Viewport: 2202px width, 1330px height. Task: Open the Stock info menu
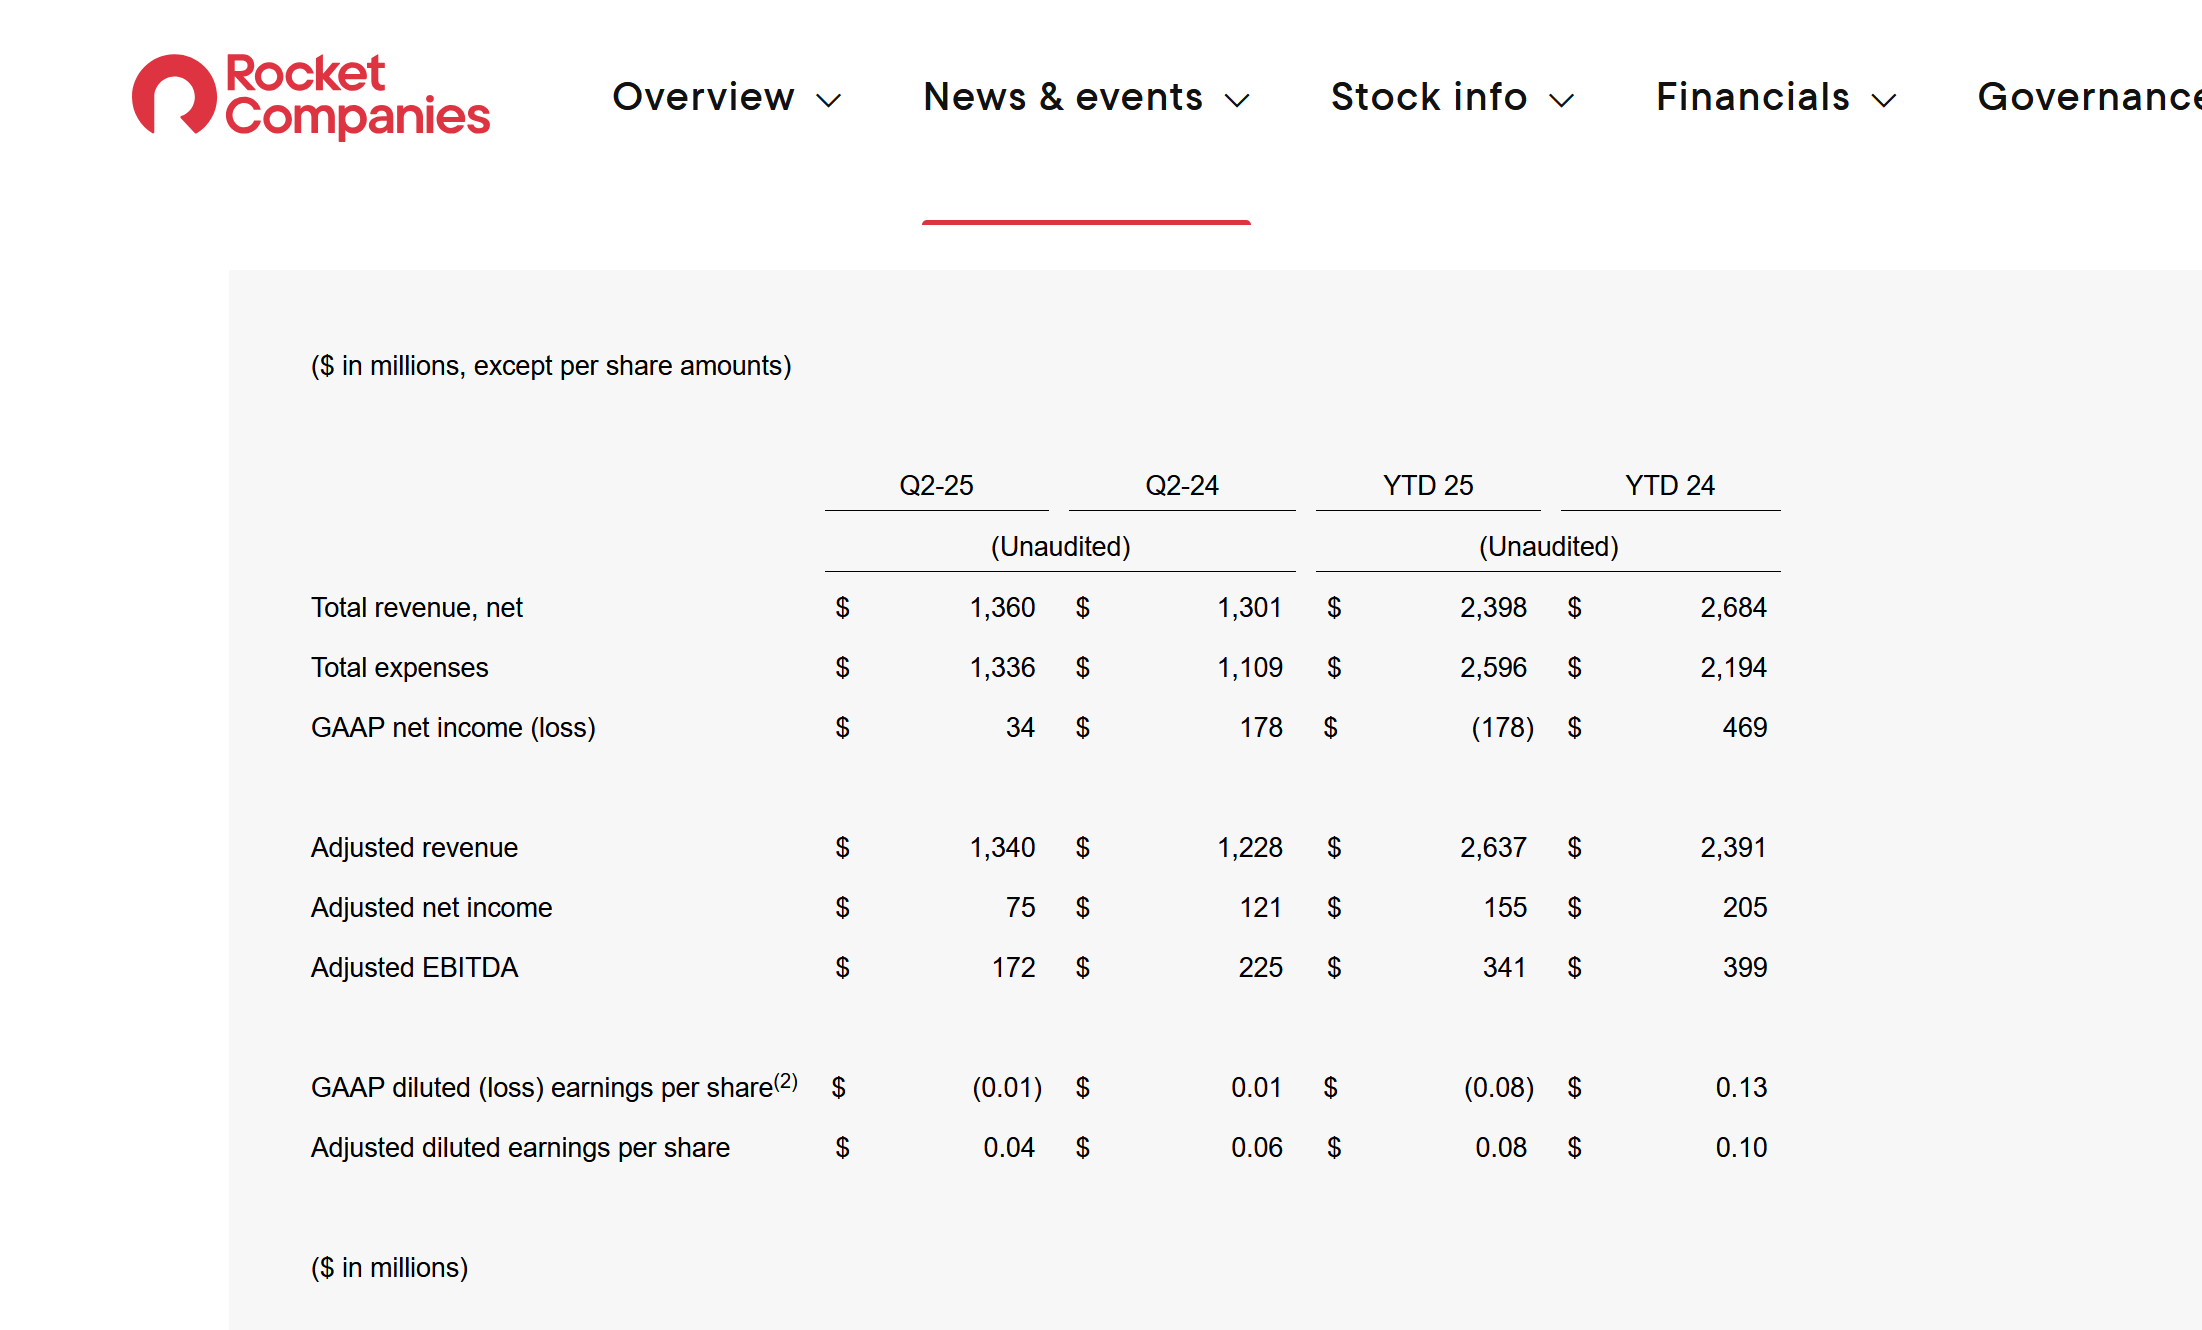tap(1428, 97)
